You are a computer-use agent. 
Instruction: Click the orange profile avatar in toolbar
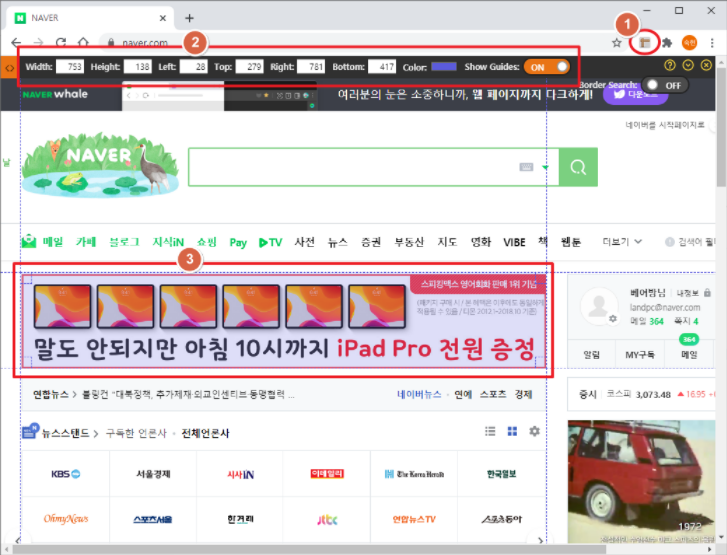pyautogui.click(x=689, y=43)
